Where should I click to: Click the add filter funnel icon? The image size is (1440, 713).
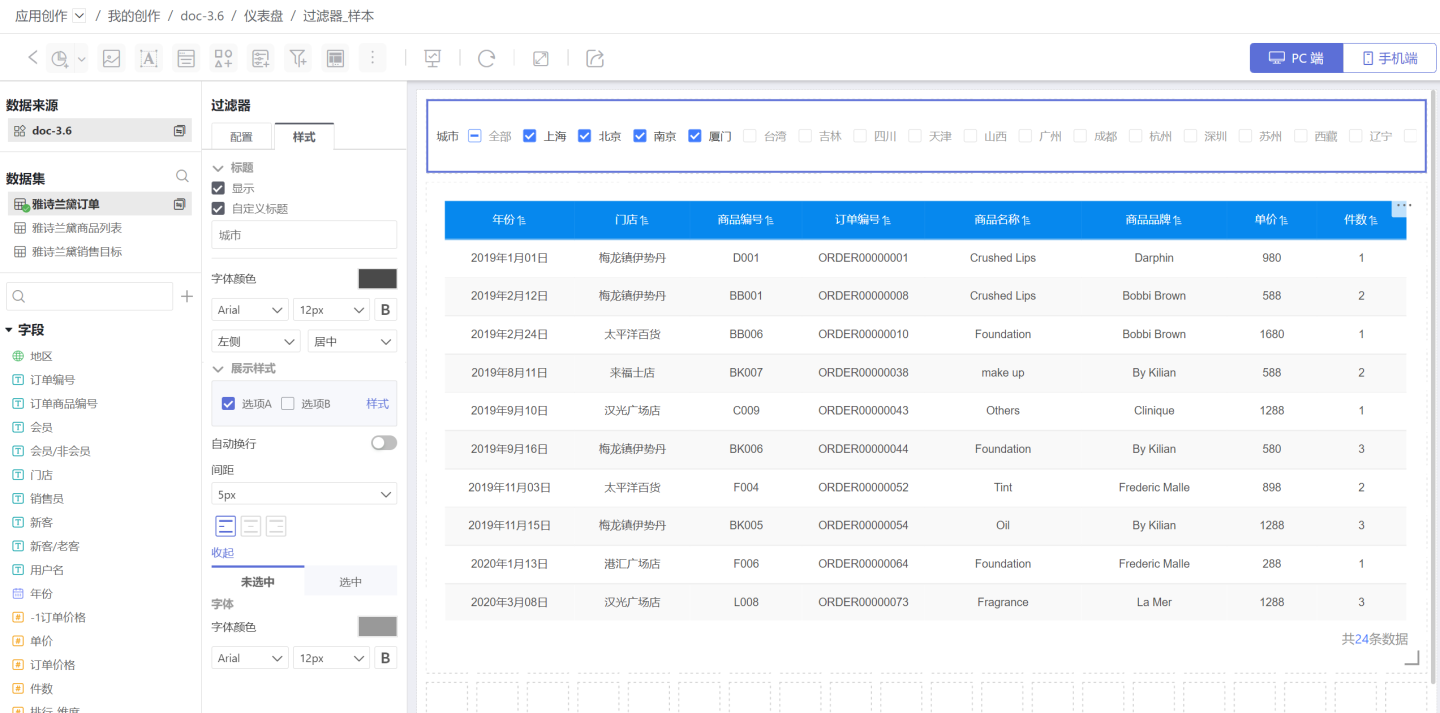point(298,58)
